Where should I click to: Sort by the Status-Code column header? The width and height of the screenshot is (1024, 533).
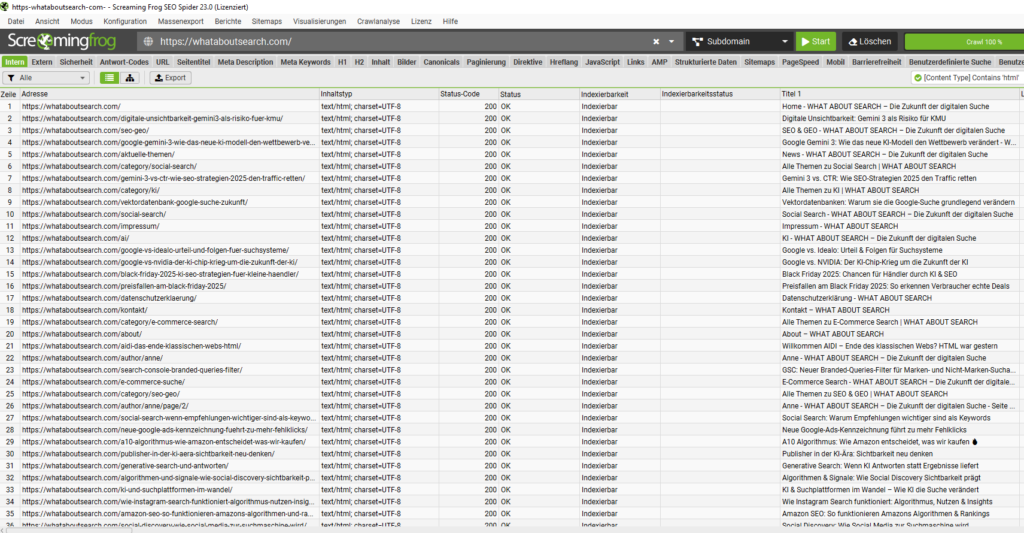point(468,94)
